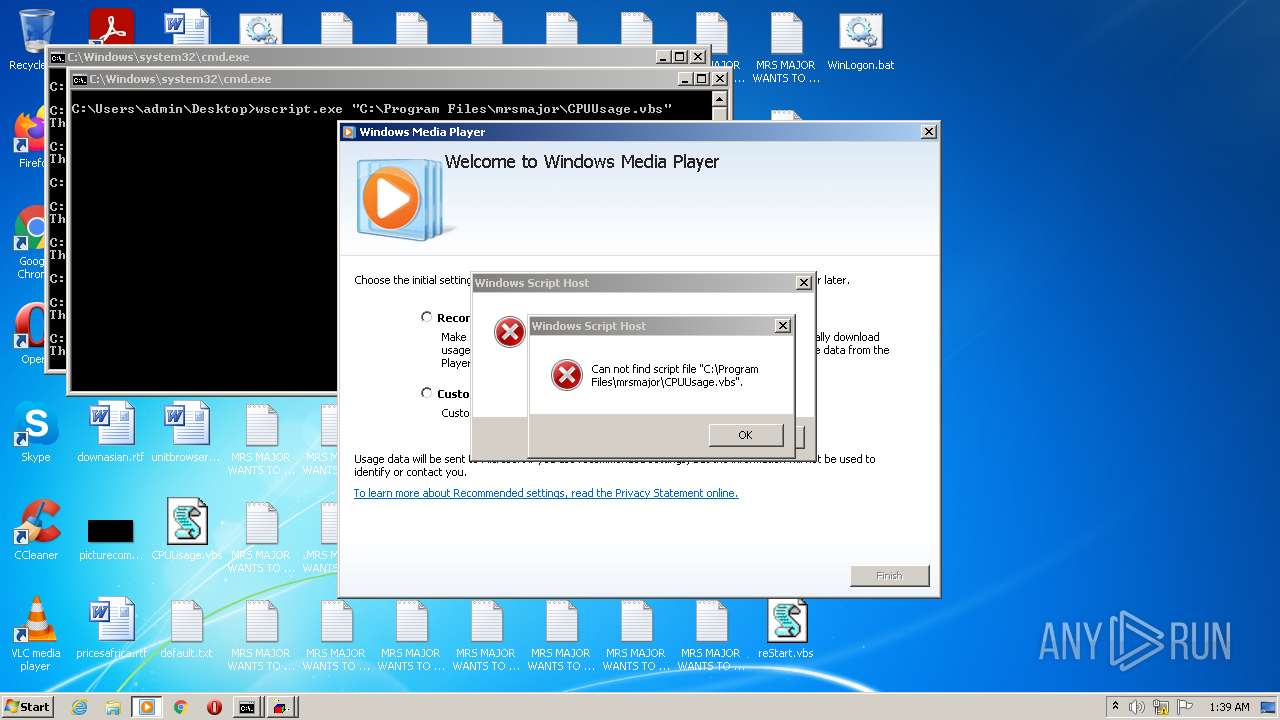1280x720 pixels.
Task: Launch Skype from the desktop
Action: pyautogui.click(x=36, y=432)
